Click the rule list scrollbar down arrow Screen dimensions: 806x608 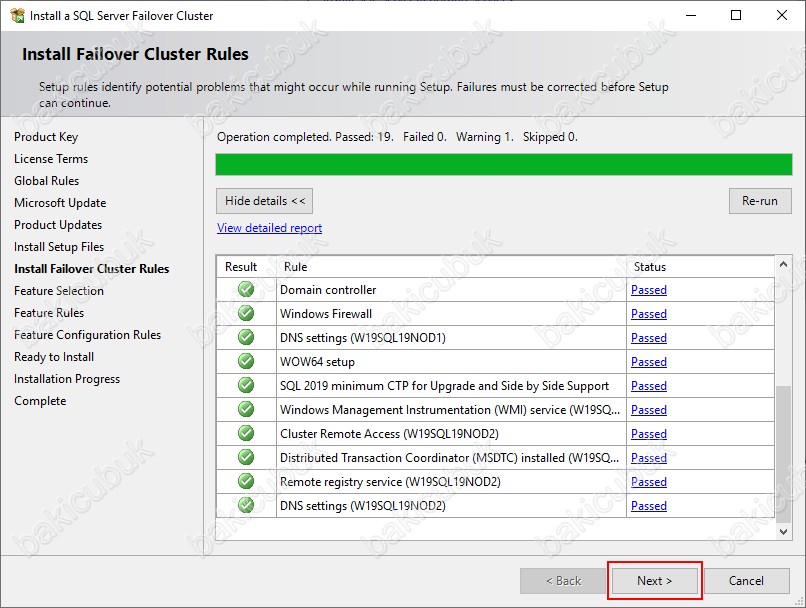pyautogui.click(x=783, y=532)
